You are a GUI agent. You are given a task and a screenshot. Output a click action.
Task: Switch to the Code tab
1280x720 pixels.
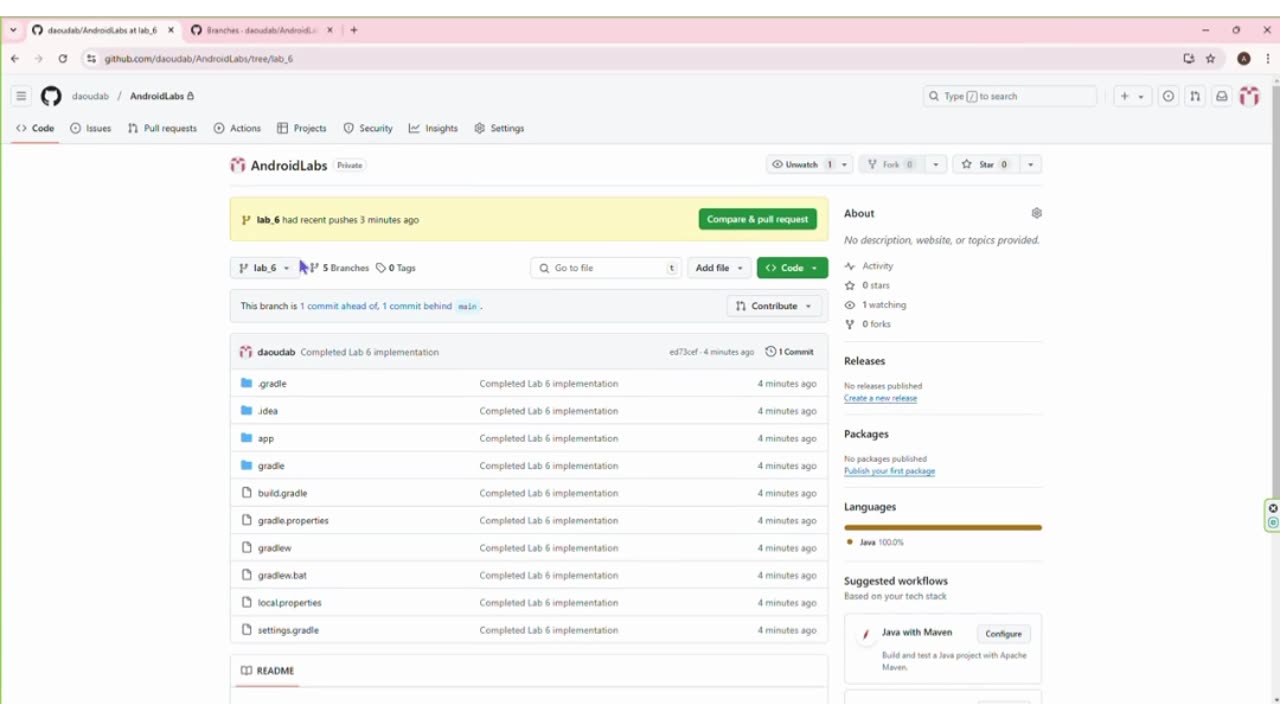coord(35,128)
